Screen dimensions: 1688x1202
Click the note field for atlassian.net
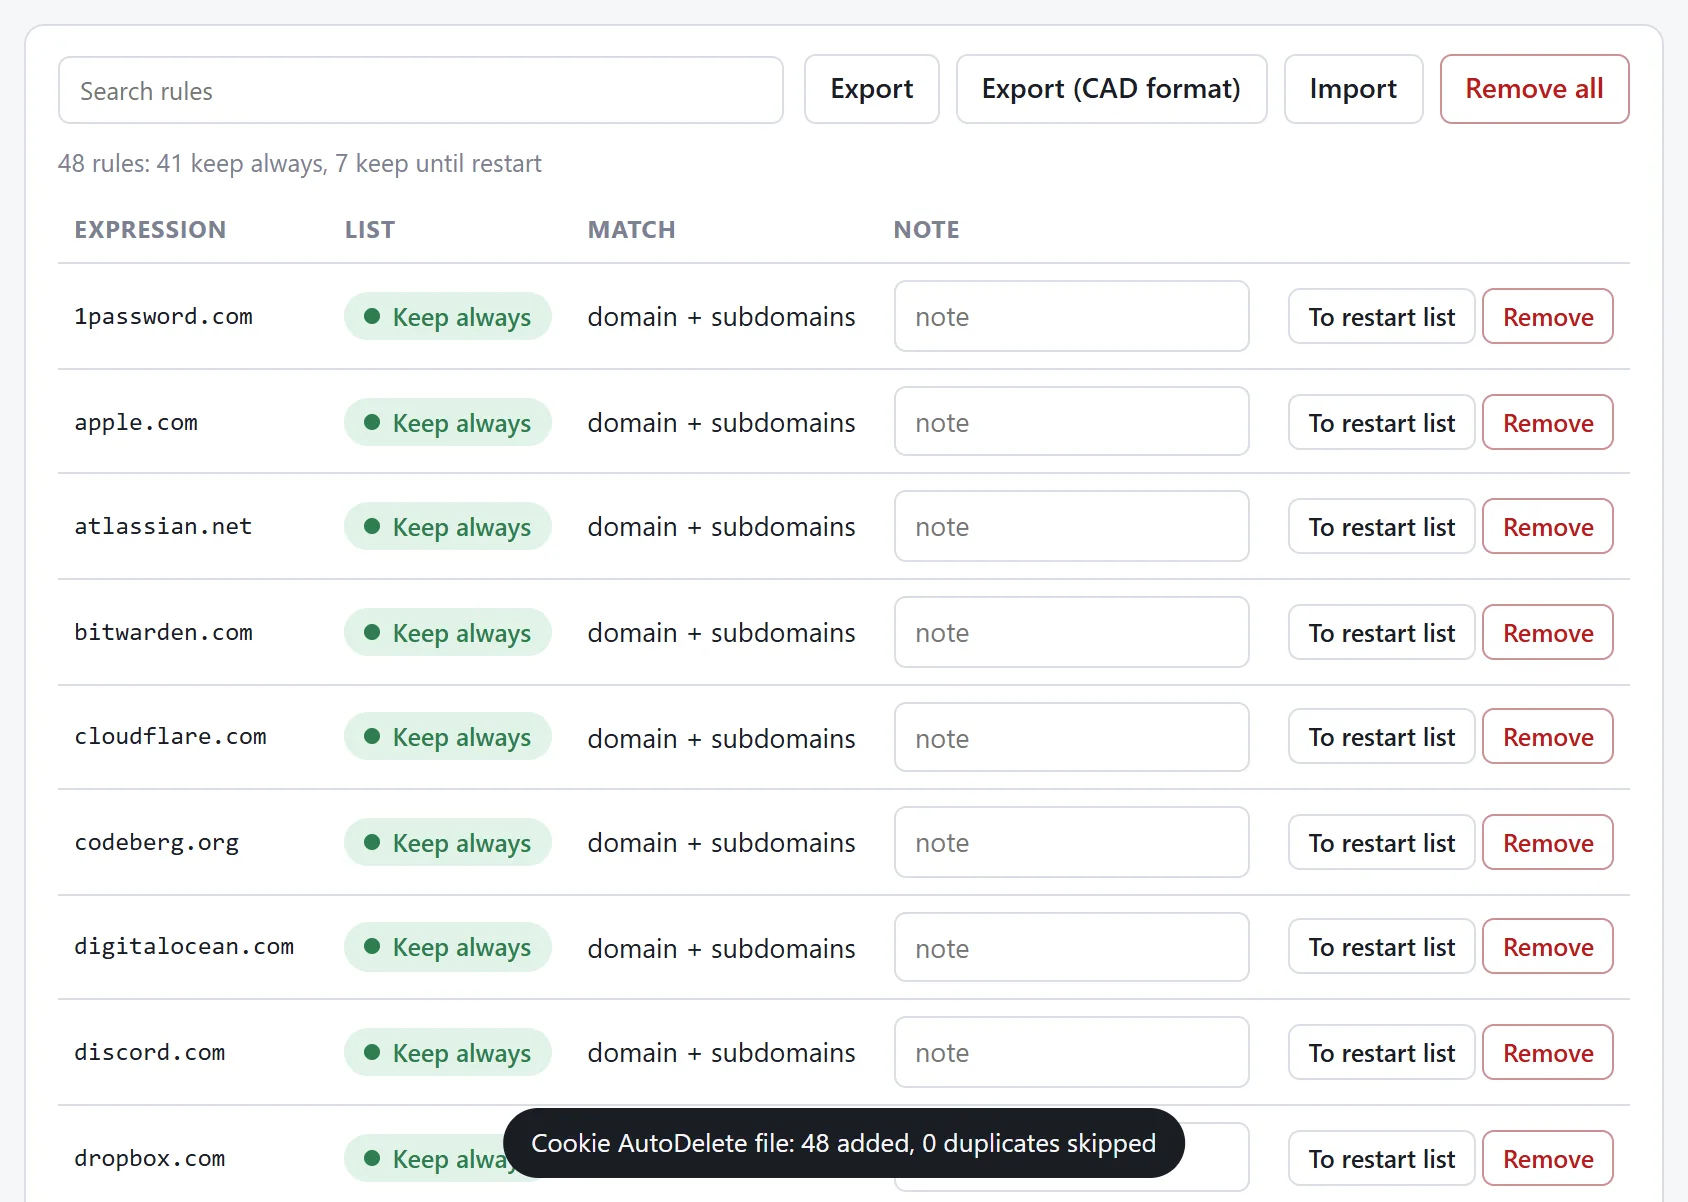point(1071,527)
